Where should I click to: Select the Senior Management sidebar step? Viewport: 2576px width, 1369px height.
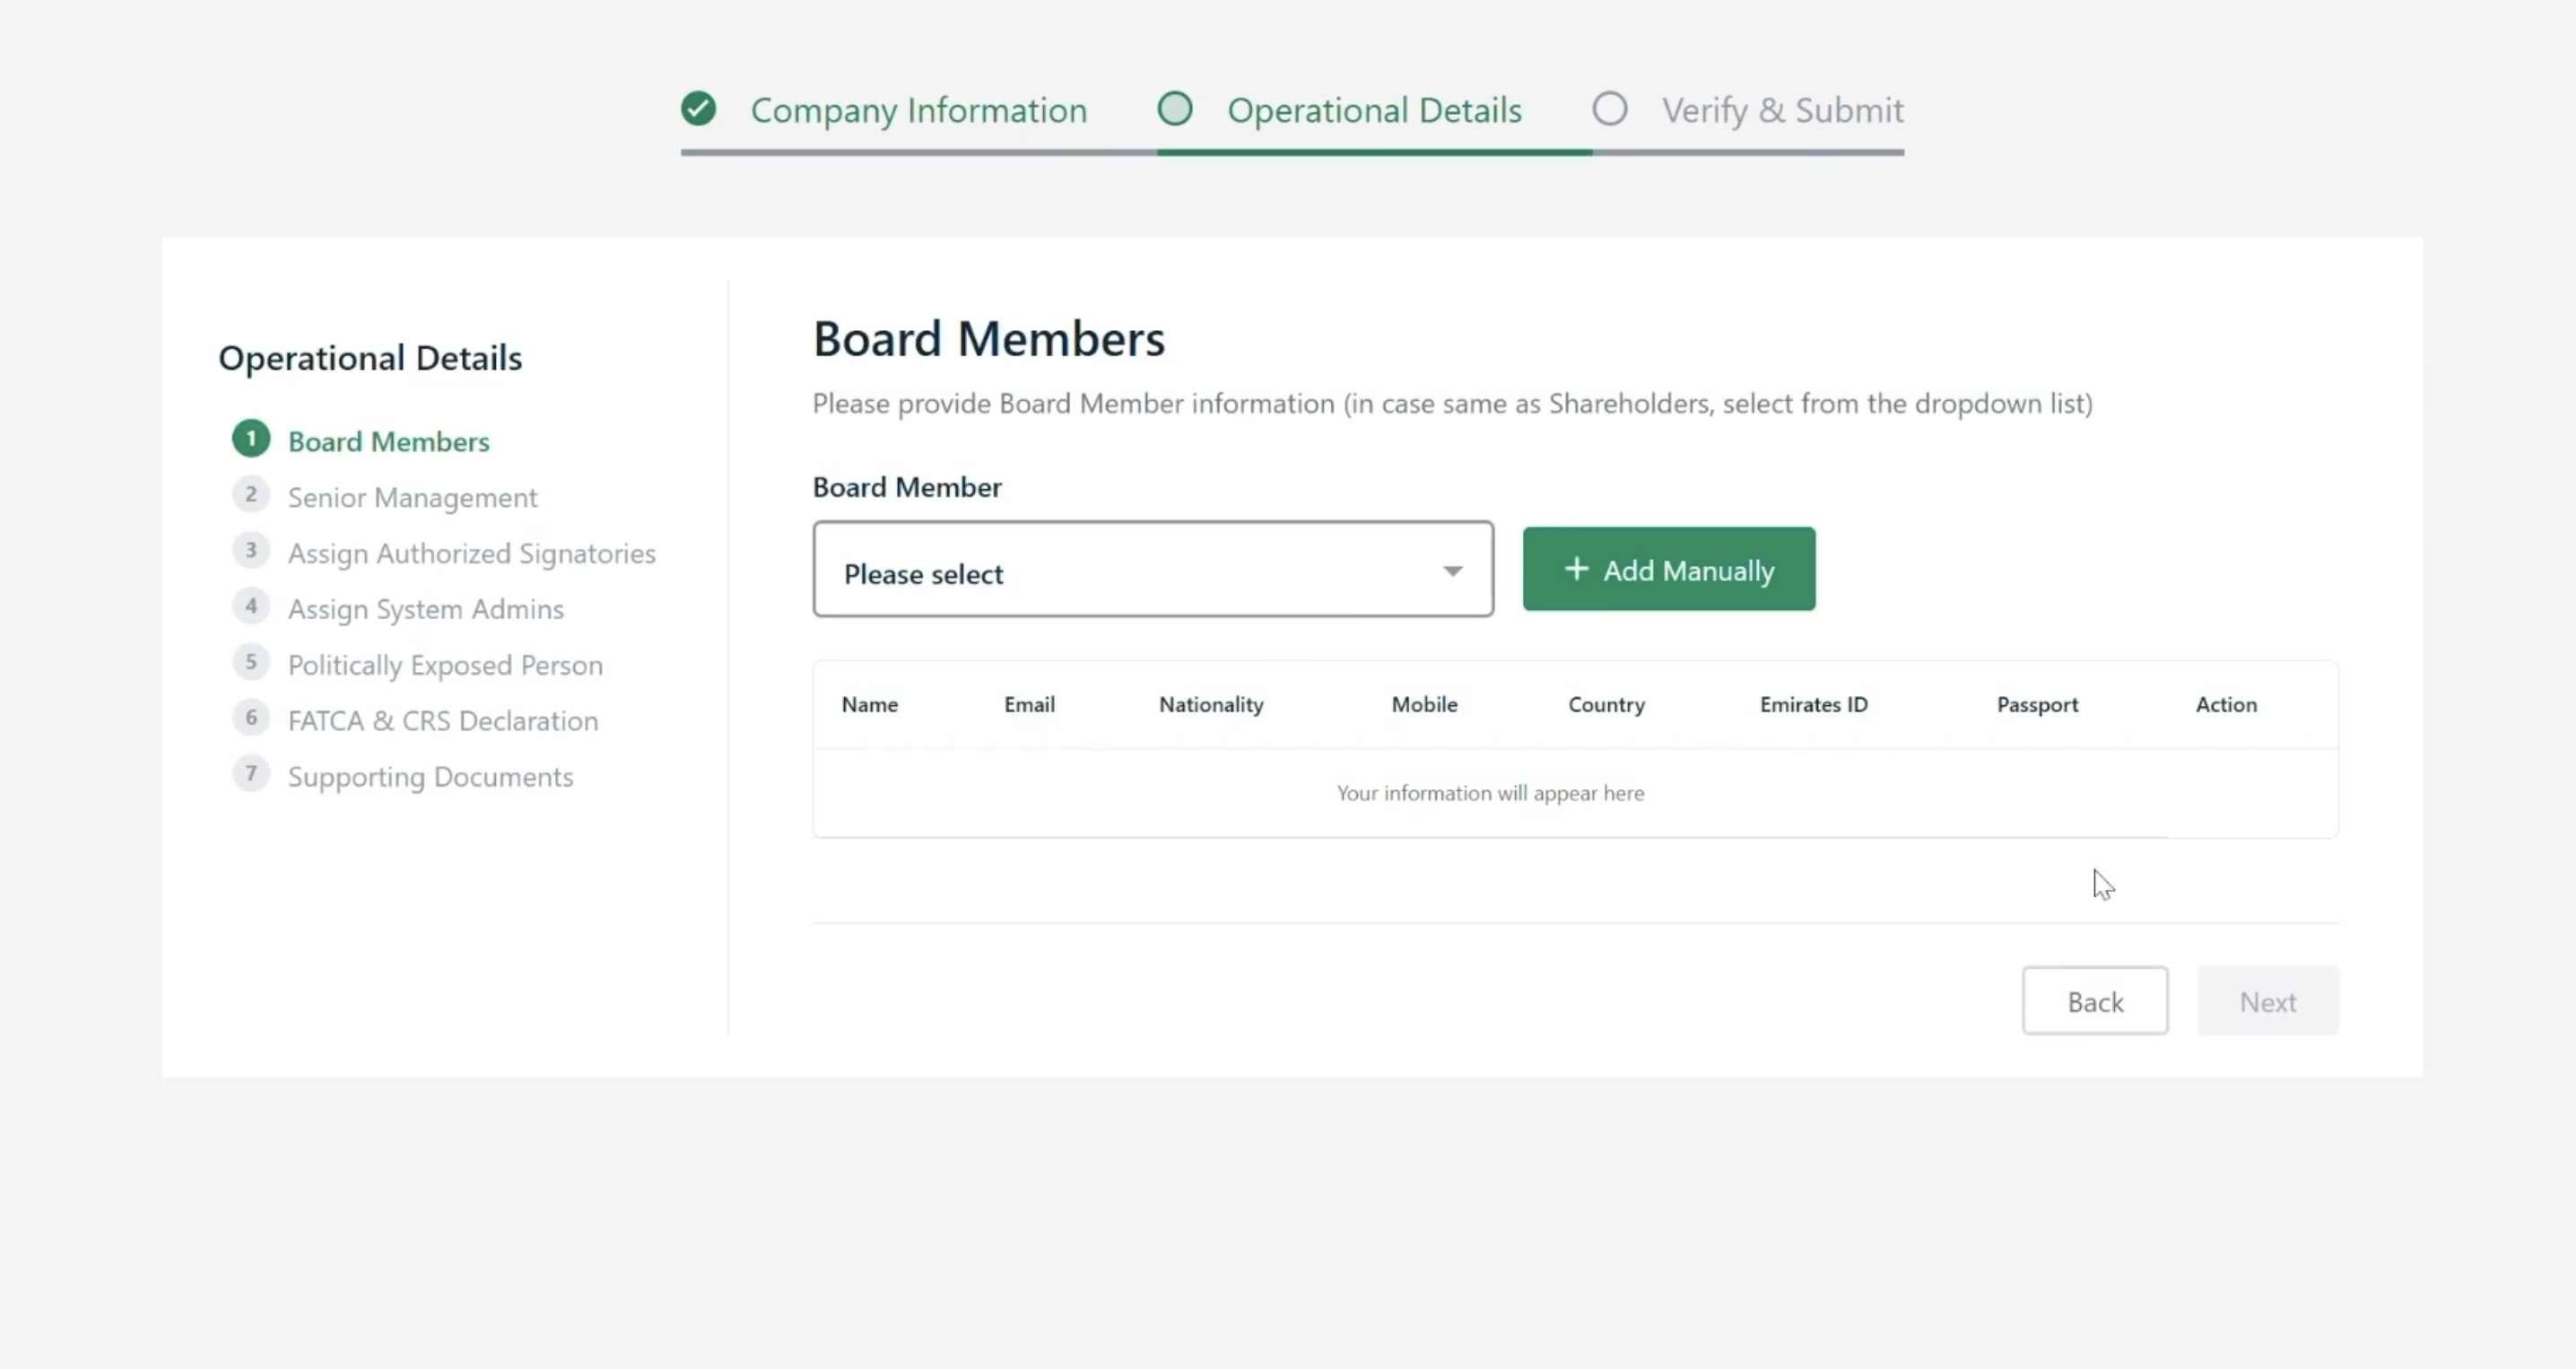point(412,497)
